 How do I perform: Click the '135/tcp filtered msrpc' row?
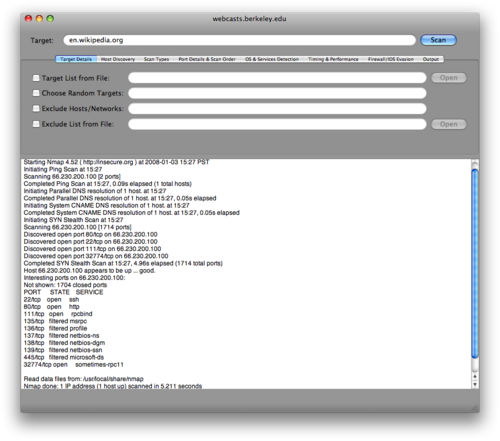[55, 321]
